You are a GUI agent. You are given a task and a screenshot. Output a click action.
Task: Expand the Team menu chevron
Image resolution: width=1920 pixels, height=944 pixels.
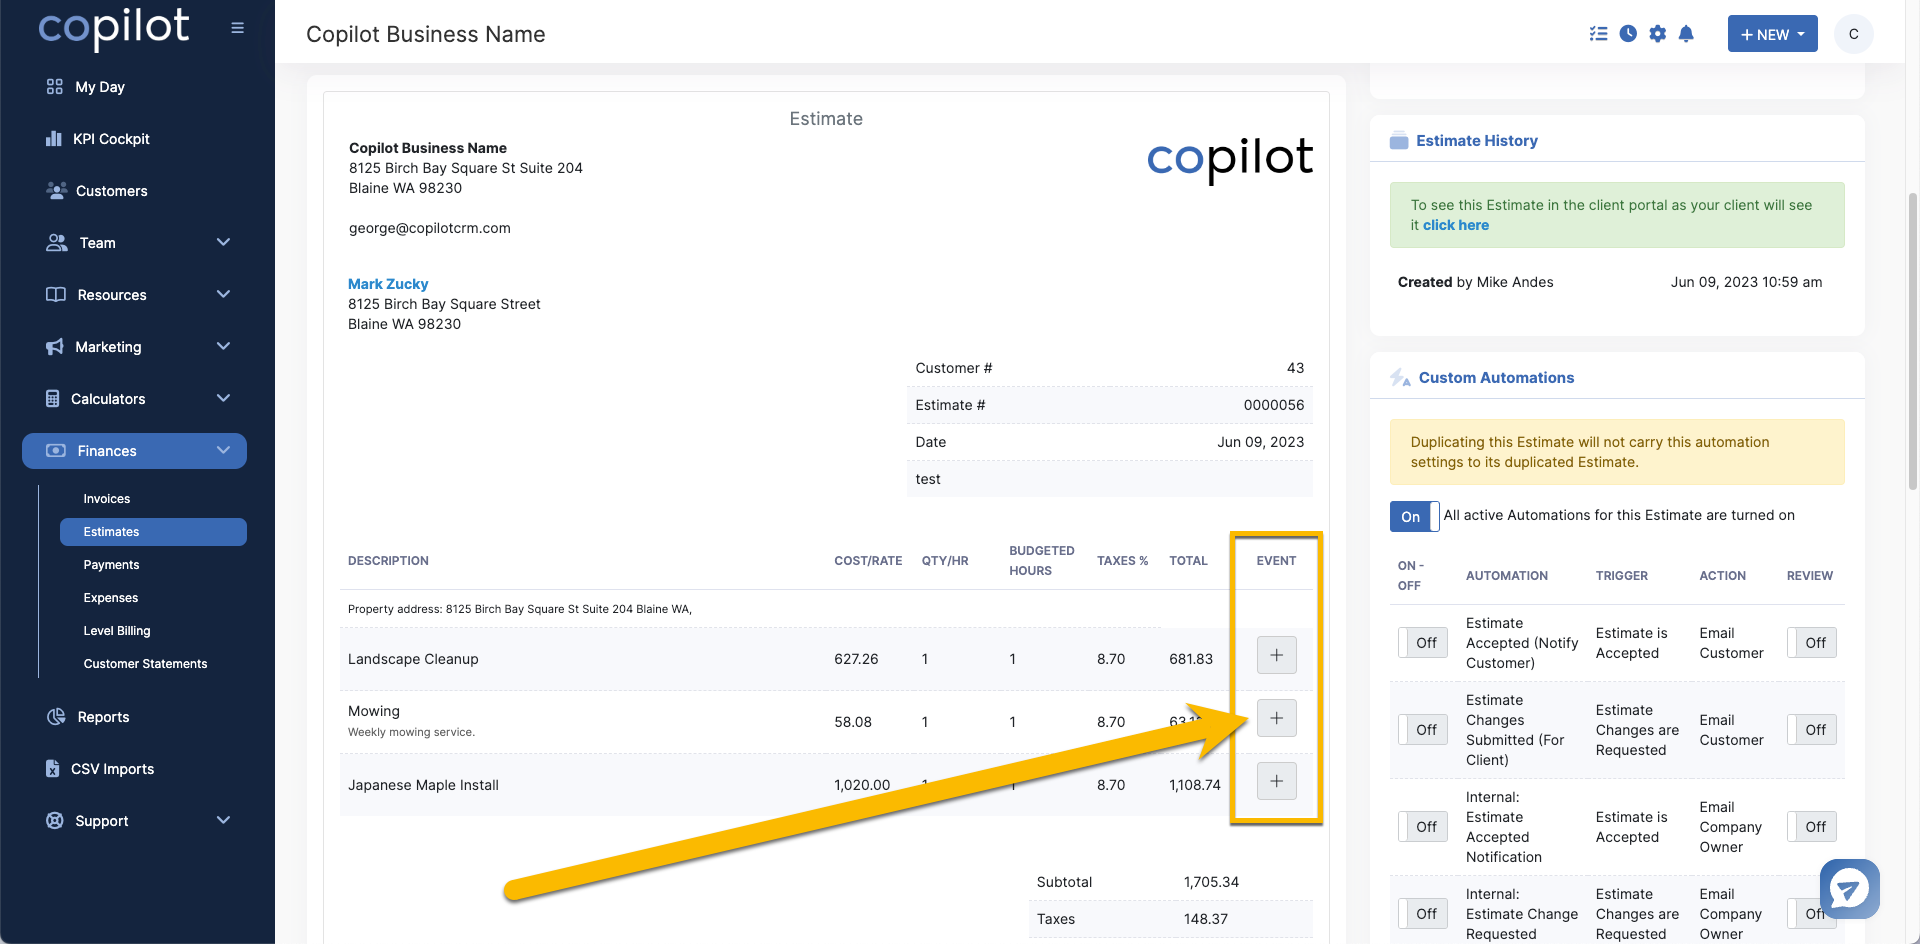pos(223,242)
